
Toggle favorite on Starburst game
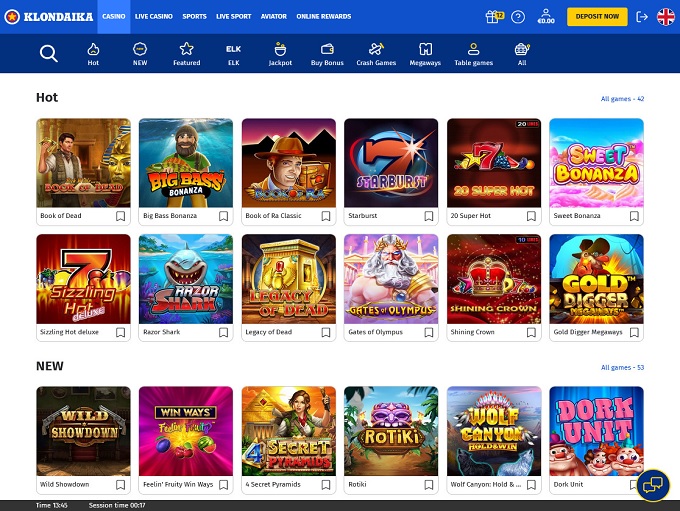coord(428,216)
